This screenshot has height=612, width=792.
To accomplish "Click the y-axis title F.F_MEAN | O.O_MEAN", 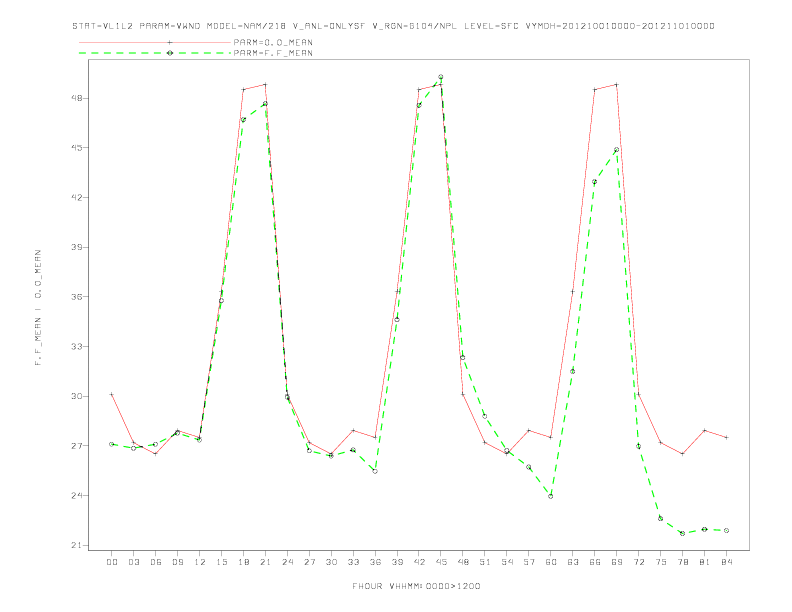I will pyautogui.click(x=38, y=308).
